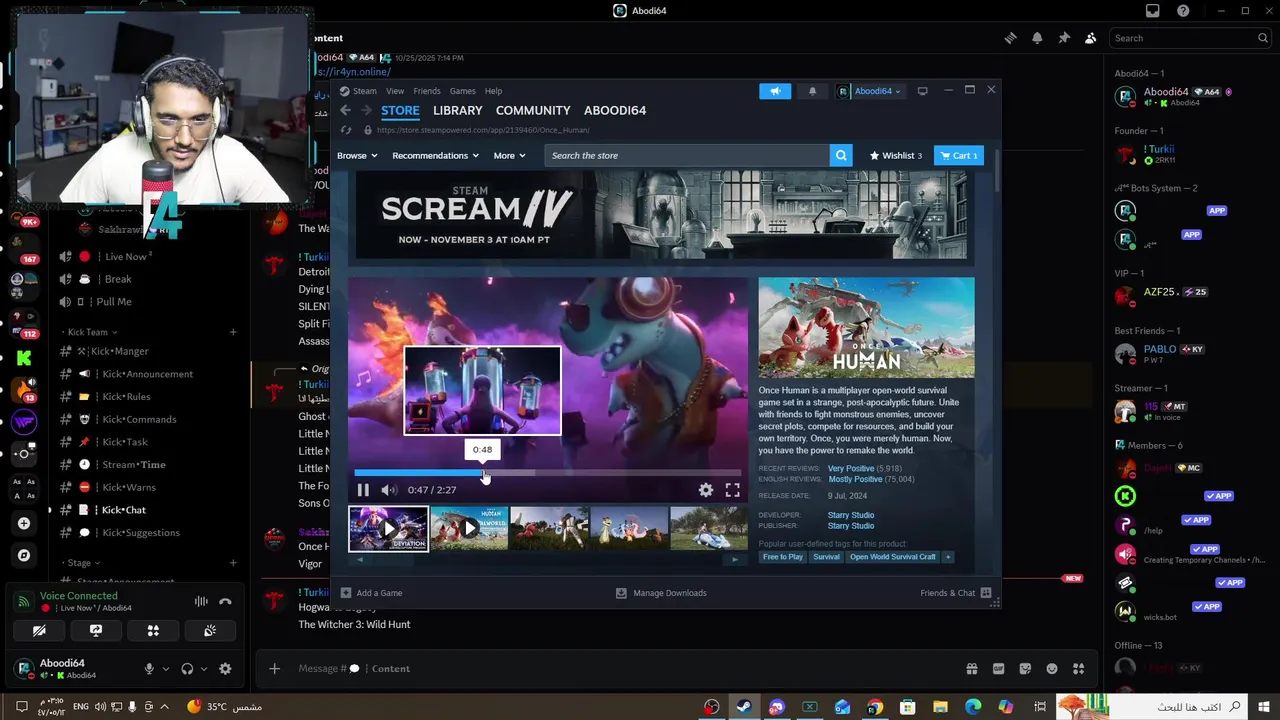
Task: Open Discord User Settings gear
Action: point(225,669)
